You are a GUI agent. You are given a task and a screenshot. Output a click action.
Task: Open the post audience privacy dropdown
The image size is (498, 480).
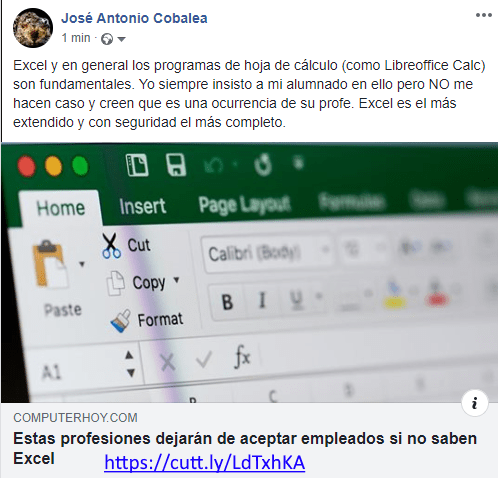(114, 39)
